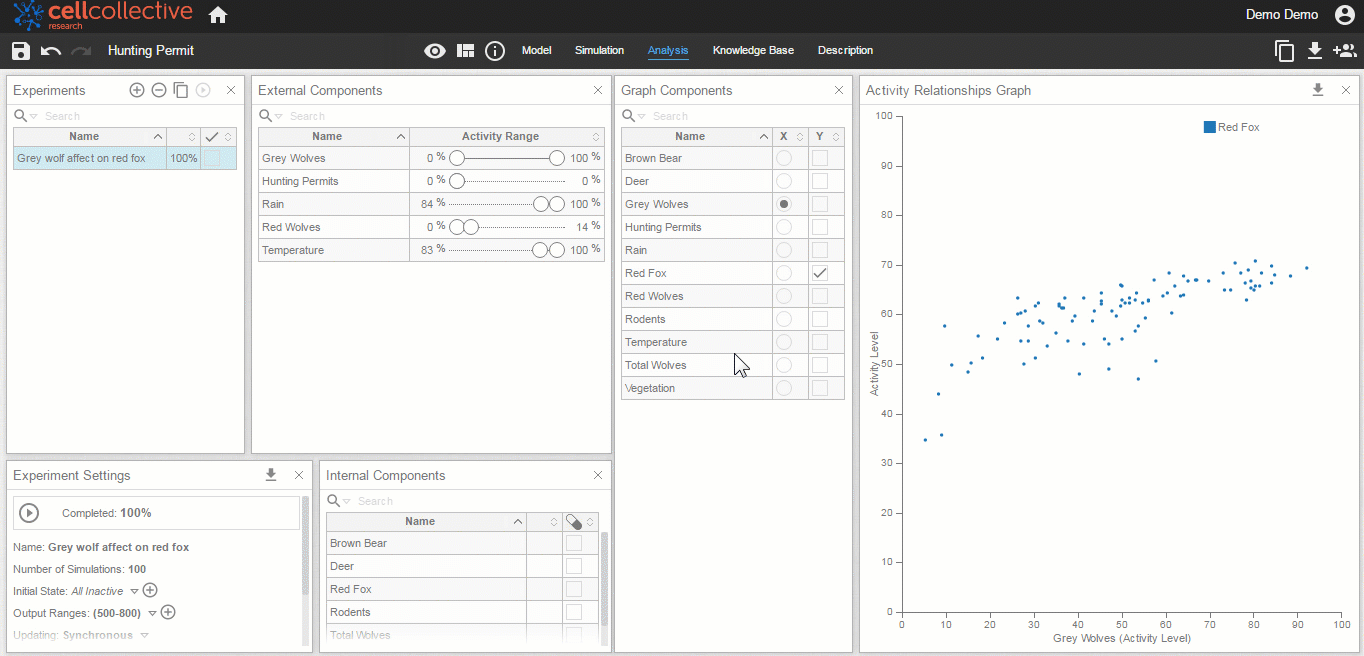Viewport: 1364px width, 656px height.
Task: Add an Output Range
Action: (168, 613)
